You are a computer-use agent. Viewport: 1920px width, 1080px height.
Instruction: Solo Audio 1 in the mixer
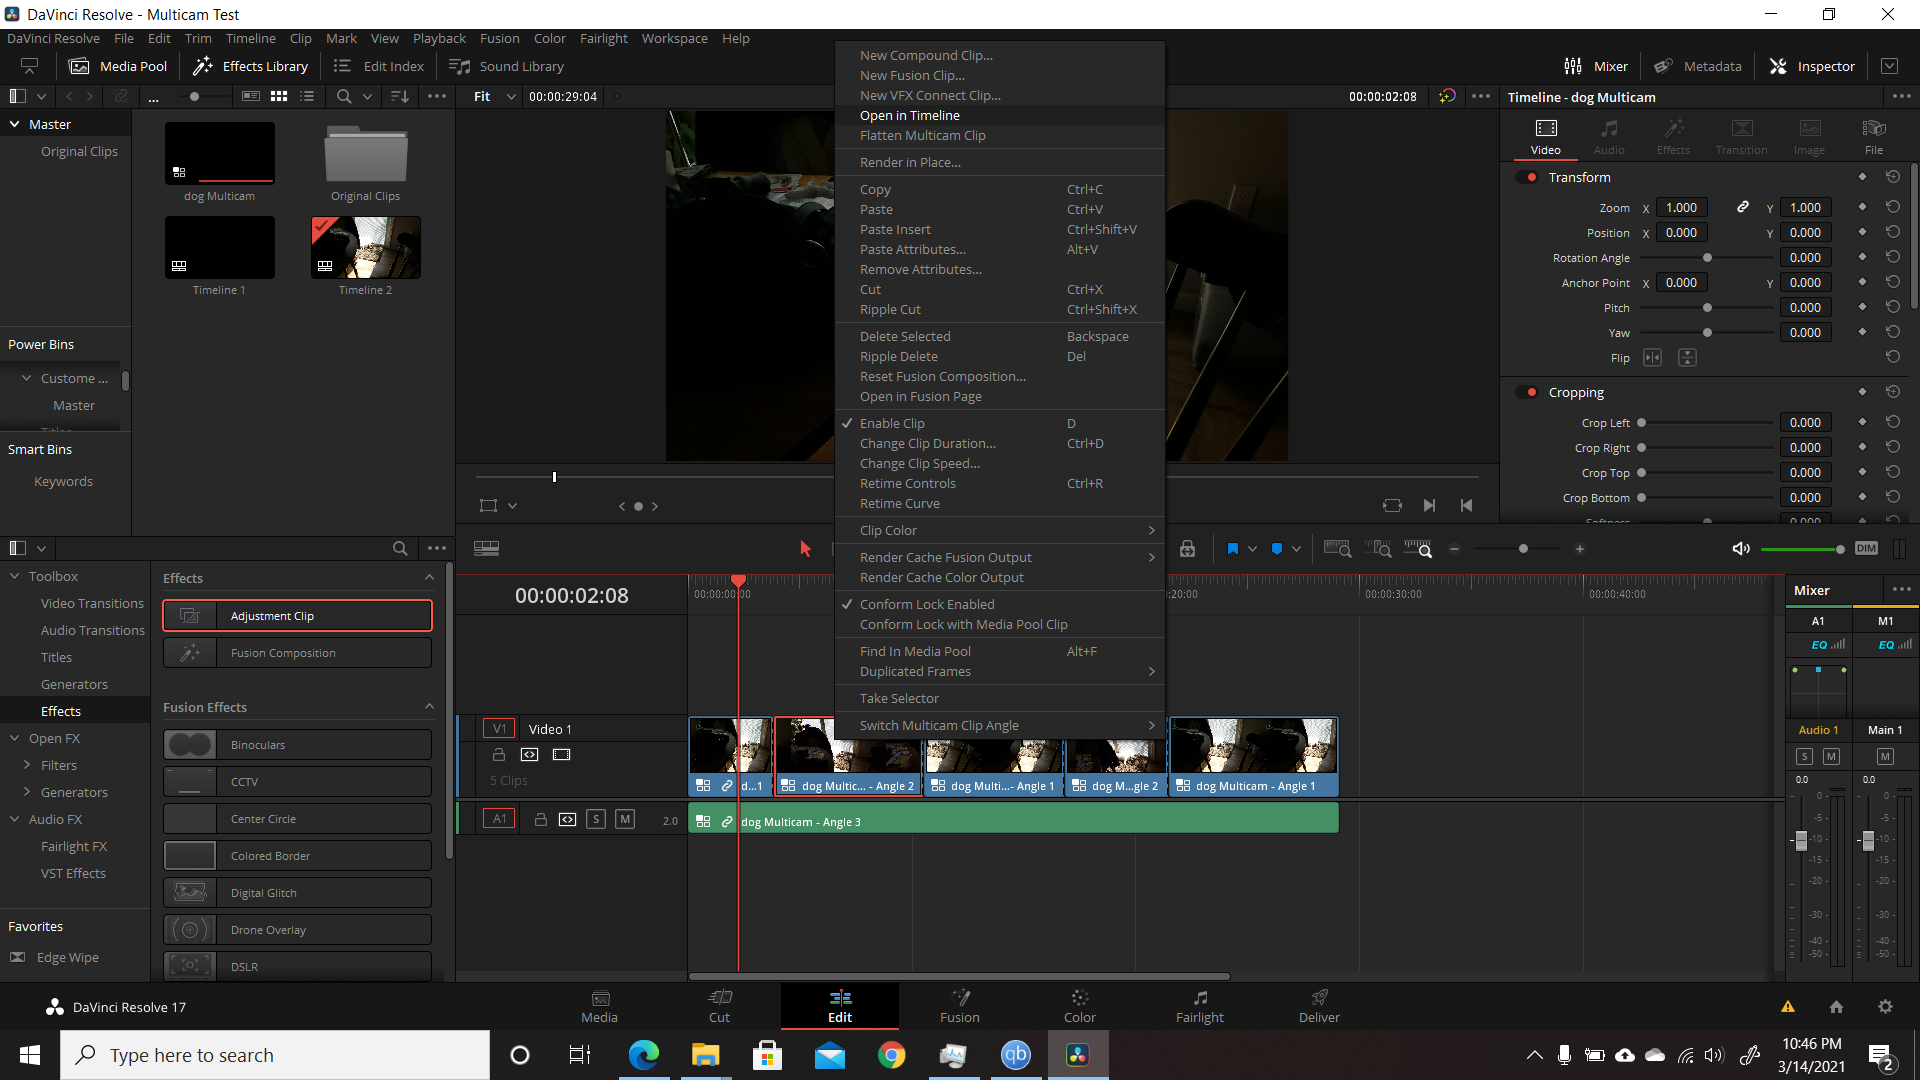pyautogui.click(x=1804, y=757)
